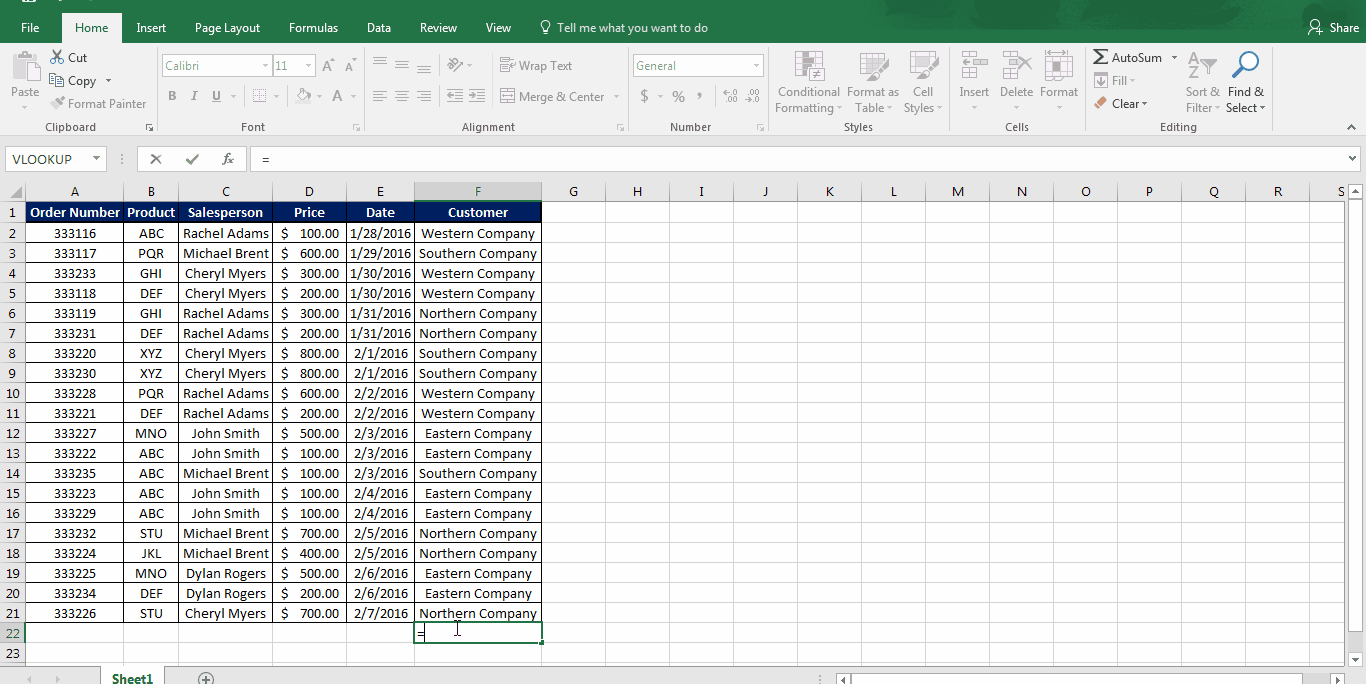
Task: Switch to the Formulas tab
Action: 313,28
